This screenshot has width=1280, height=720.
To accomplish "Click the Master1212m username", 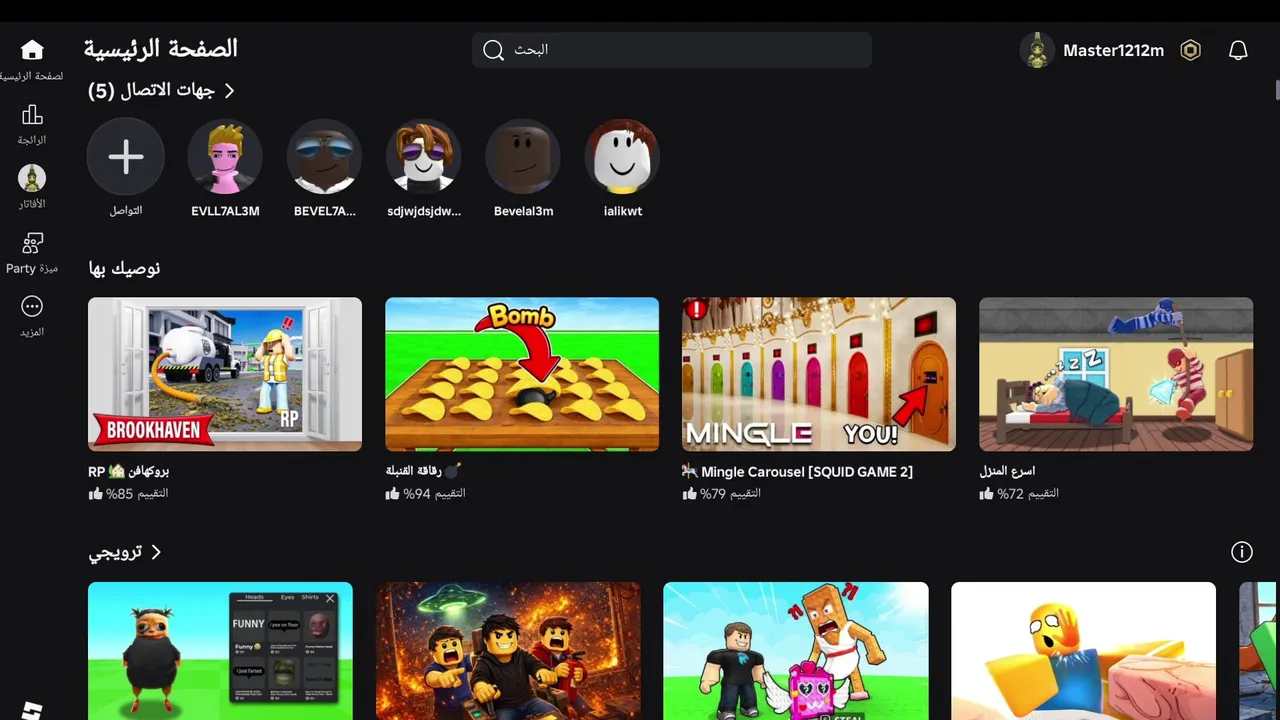I will tap(1113, 50).
